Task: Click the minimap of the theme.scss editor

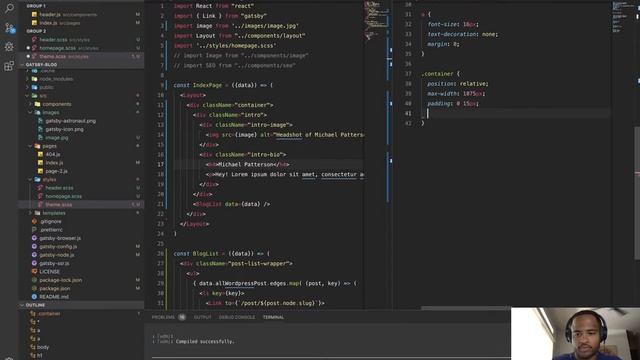Action: (x=623, y=18)
